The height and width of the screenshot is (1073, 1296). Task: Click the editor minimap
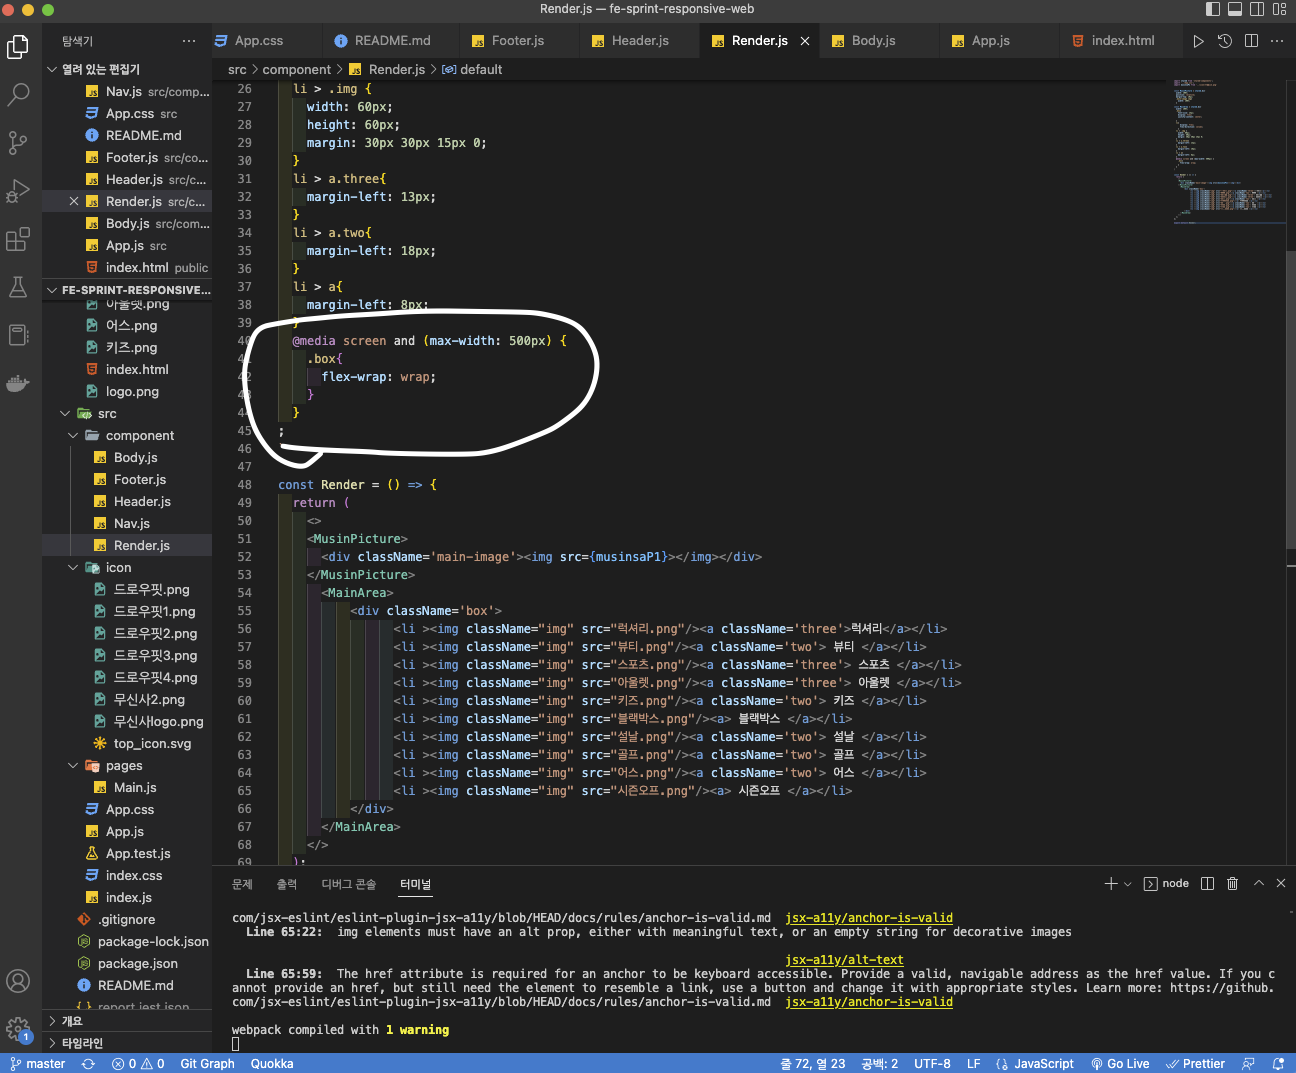pyautogui.click(x=1228, y=150)
